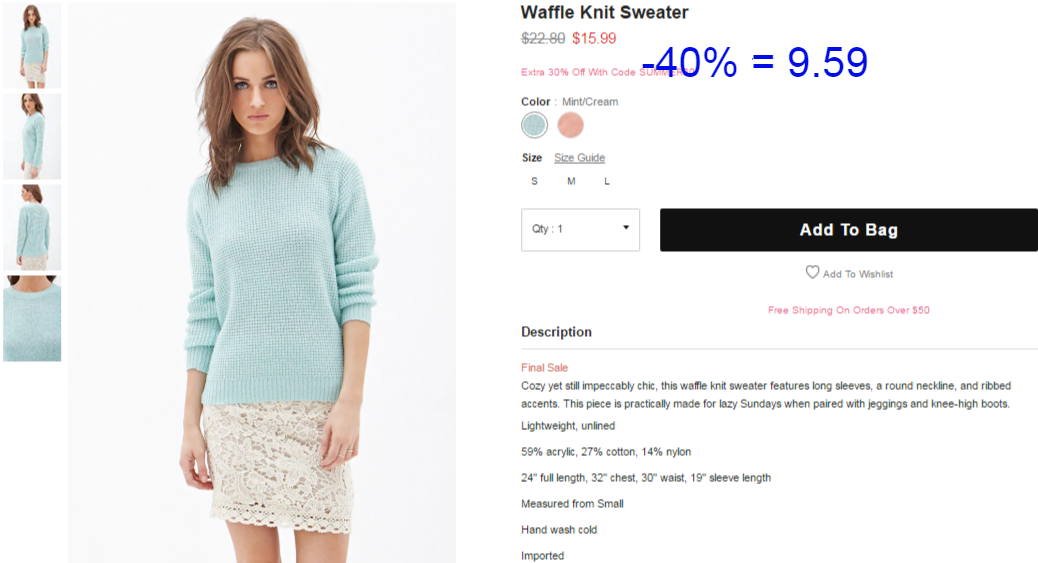Click the Add To Bag button
The width and height of the screenshot is (1038, 563).
pos(849,230)
